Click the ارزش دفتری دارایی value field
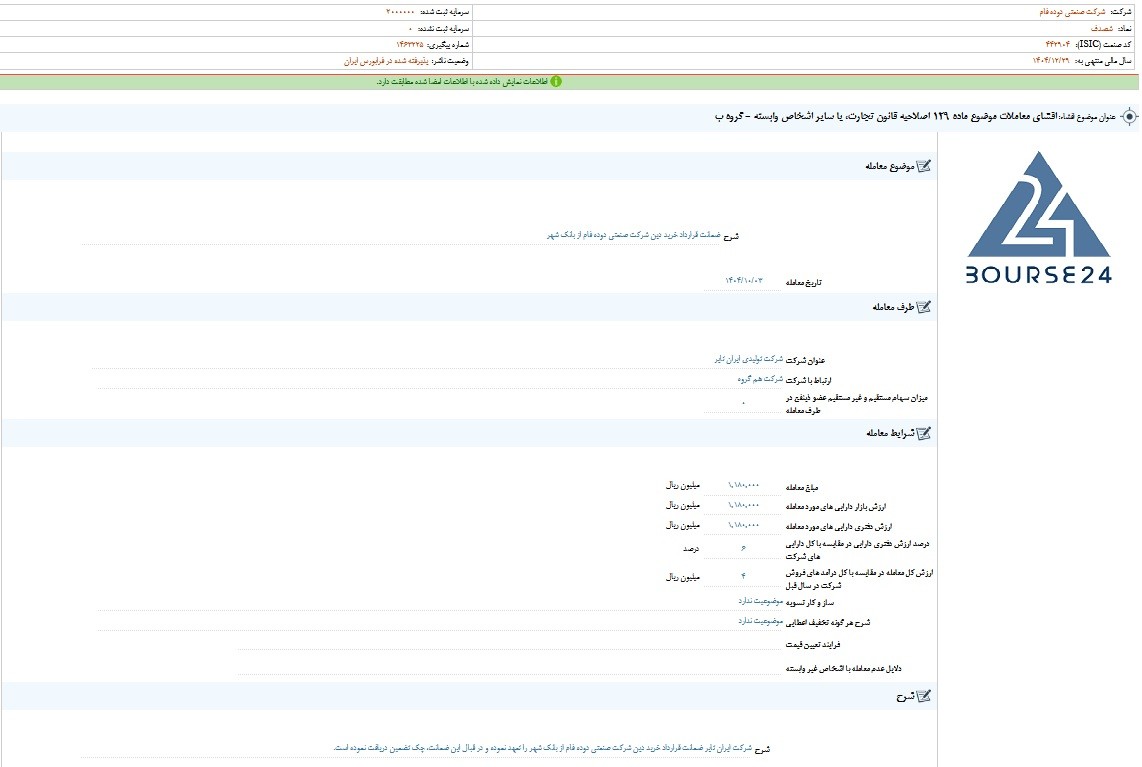The width and height of the screenshot is (1142, 767). pos(743,525)
